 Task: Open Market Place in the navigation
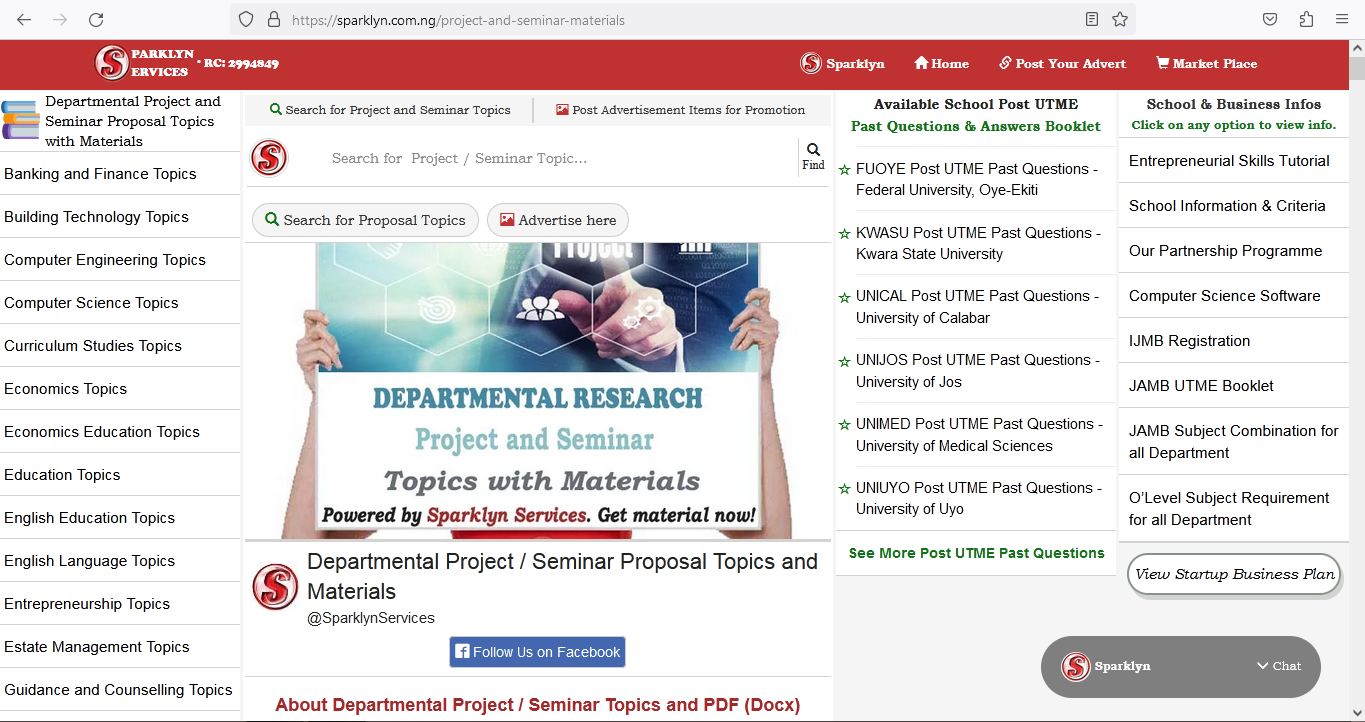point(1207,63)
